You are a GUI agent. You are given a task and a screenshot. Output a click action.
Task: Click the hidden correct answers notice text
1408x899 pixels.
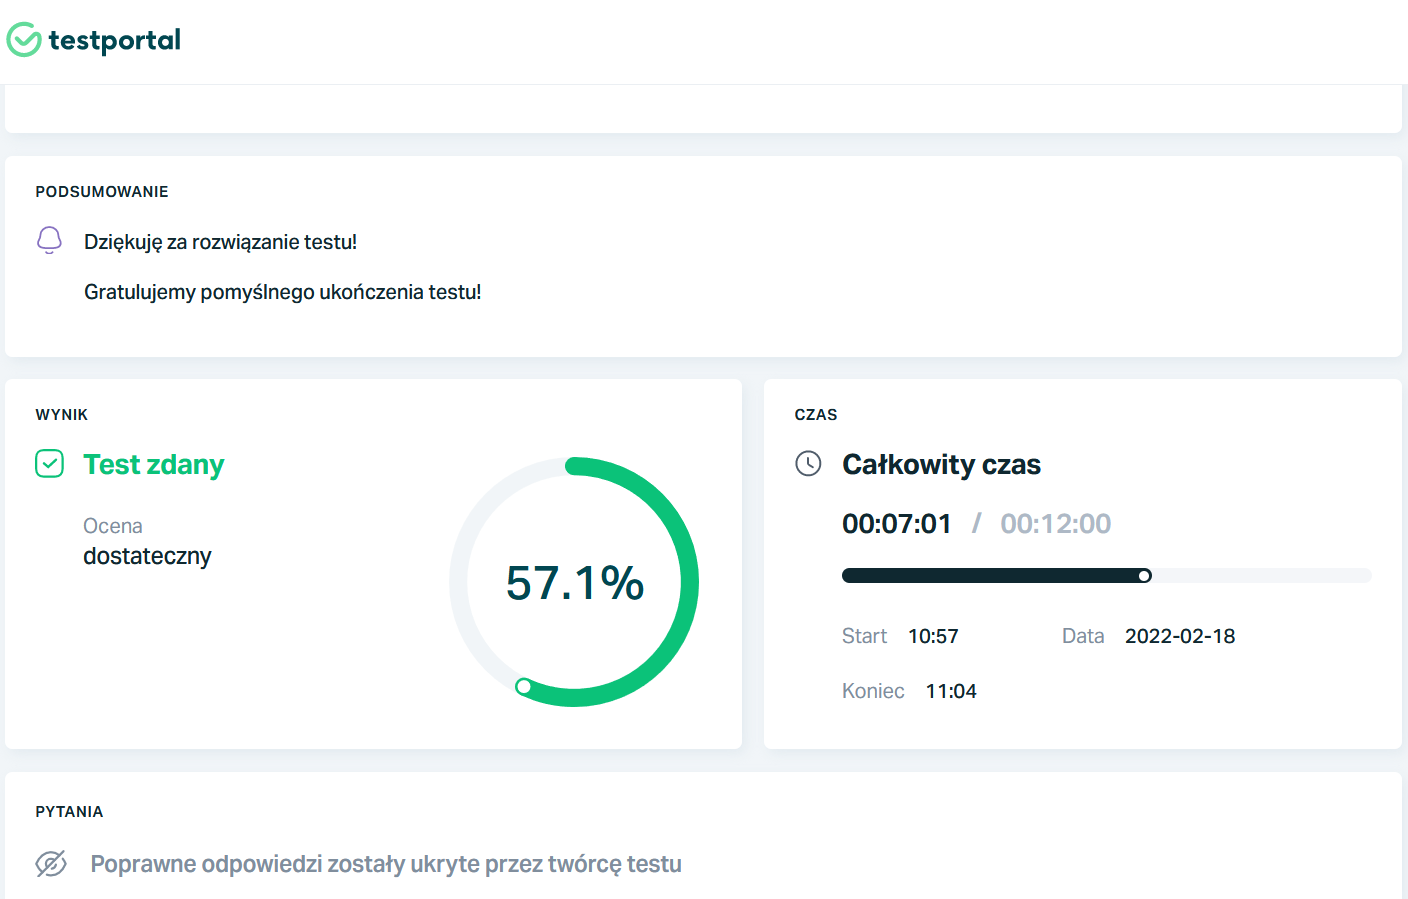pyautogui.click(x=386, y=864)
